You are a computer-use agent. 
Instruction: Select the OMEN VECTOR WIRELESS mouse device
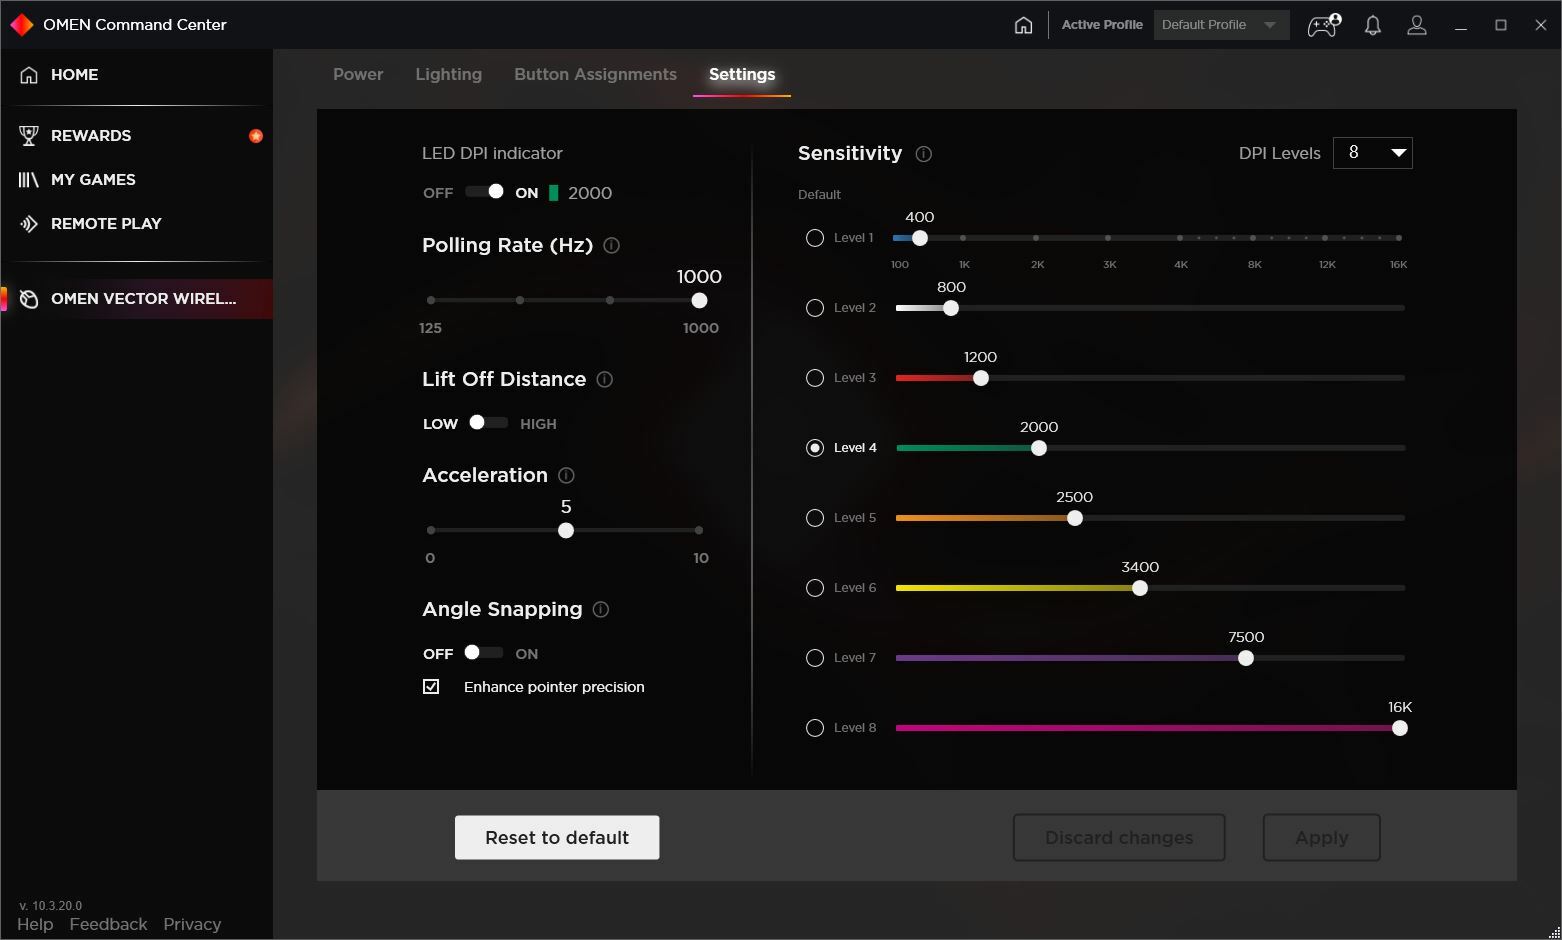[144, 298]
